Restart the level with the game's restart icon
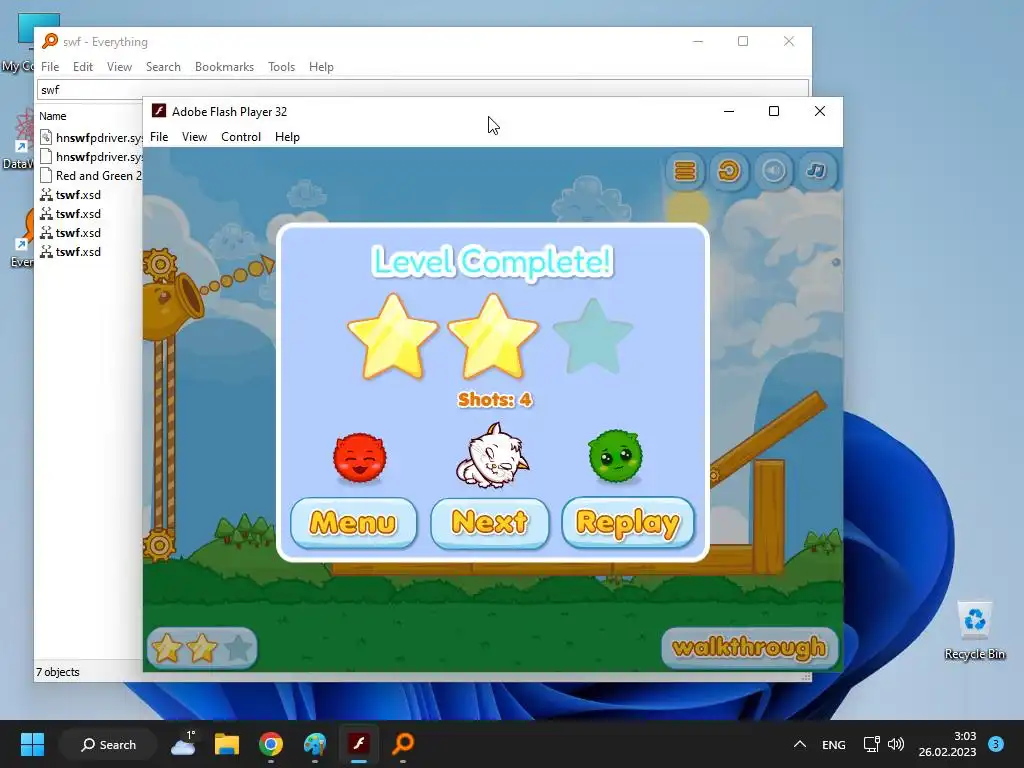This screenshot has height=768, width=1024. coord(729,171)
